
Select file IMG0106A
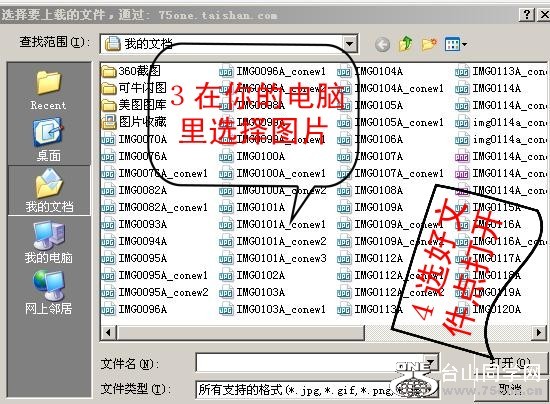(x=370, y=139)
